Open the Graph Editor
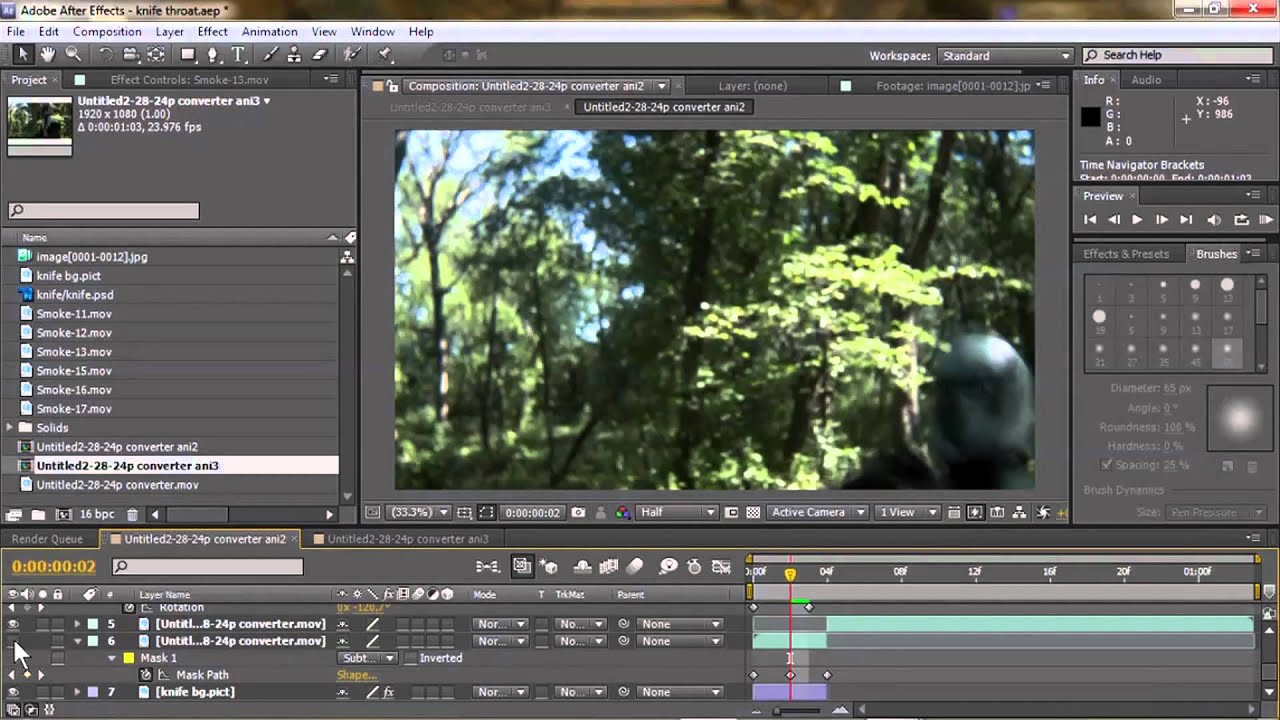This screenshot has height=720, width=1280. coord(721,567)
